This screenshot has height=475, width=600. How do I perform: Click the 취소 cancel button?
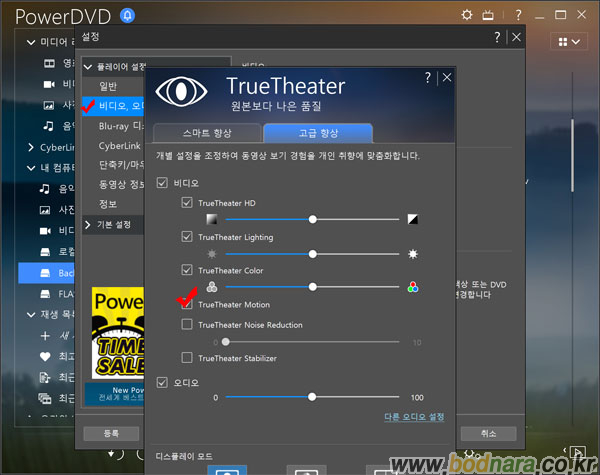488,433
